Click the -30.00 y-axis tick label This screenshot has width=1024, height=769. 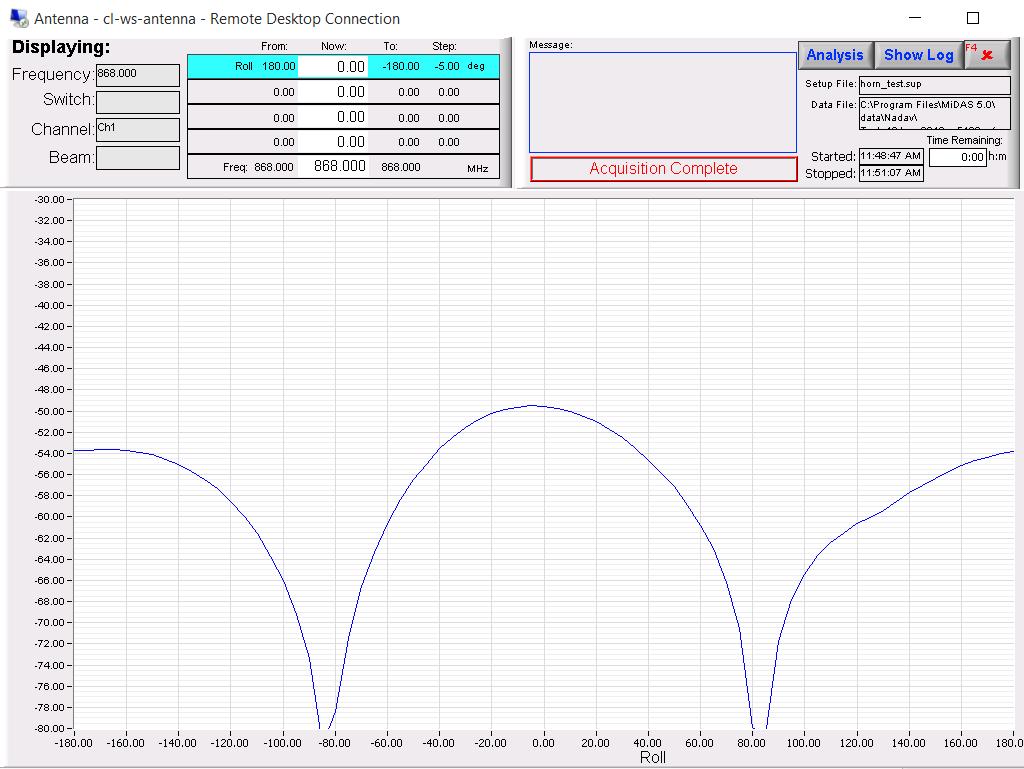tap(49, 200)
